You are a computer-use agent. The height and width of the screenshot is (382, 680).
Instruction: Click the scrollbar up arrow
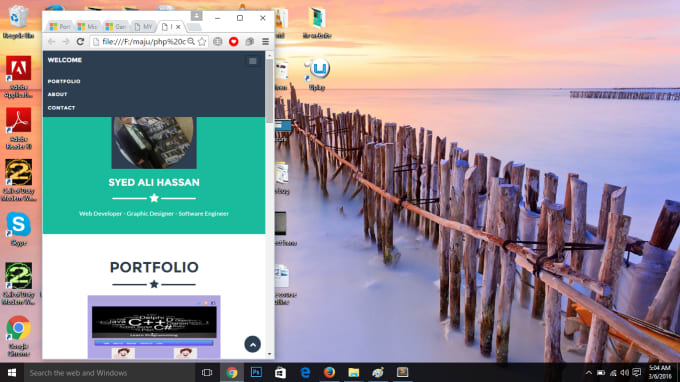coord(269,56)
